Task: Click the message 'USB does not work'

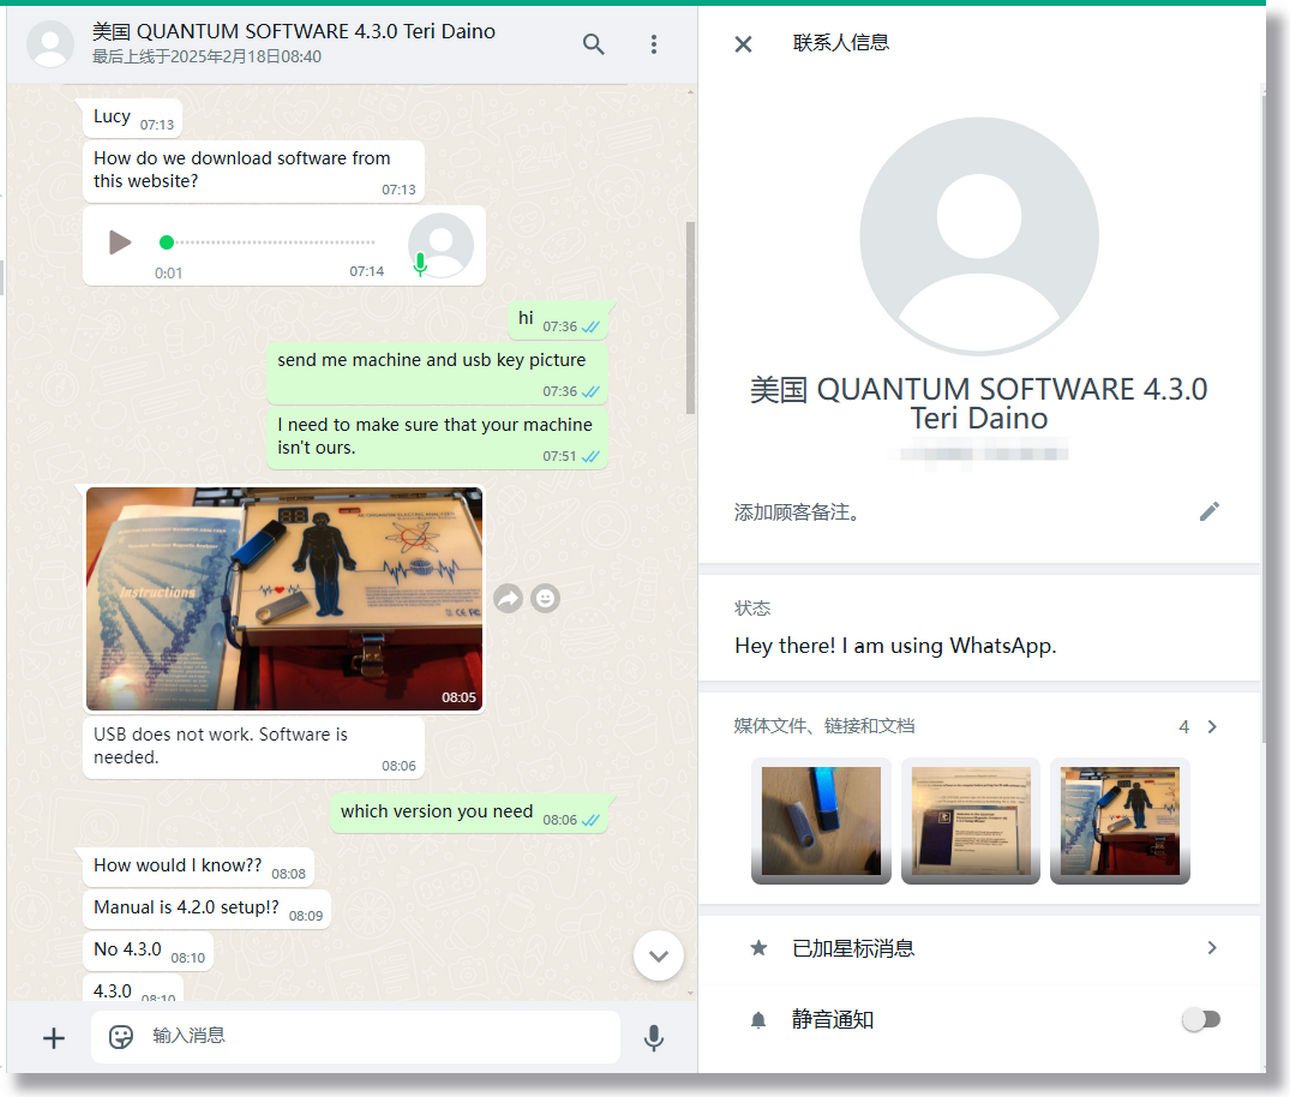Action: tap(254, 747)
